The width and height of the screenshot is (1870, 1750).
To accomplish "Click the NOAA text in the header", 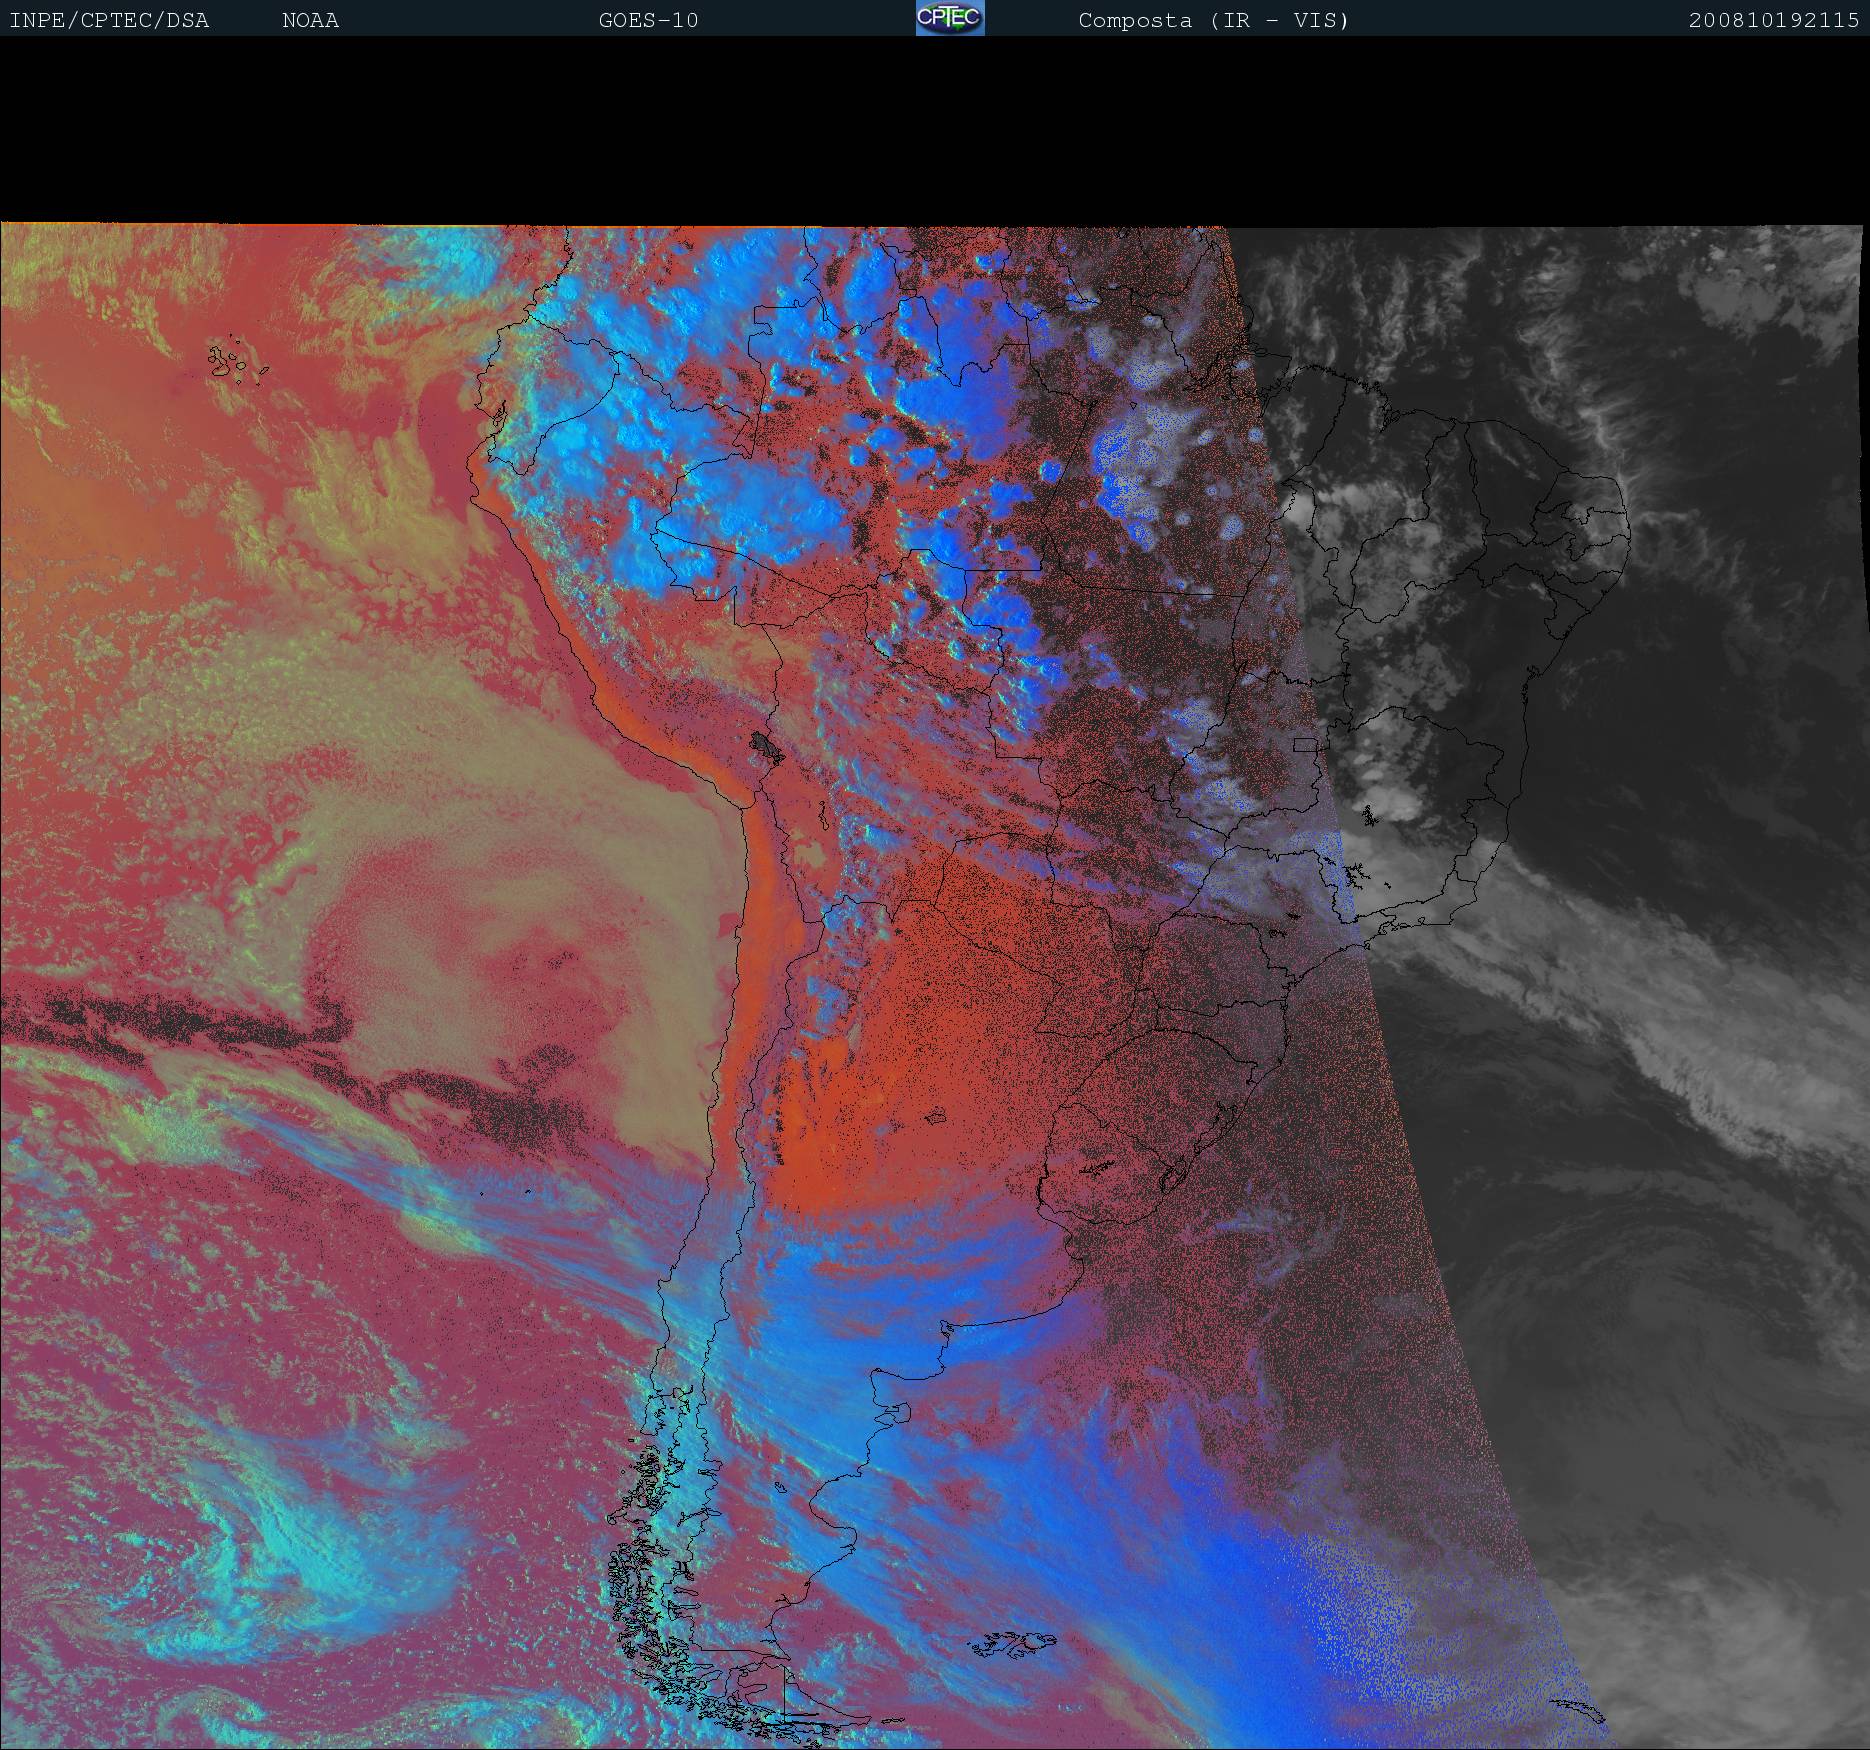I will tap(310, 21).
